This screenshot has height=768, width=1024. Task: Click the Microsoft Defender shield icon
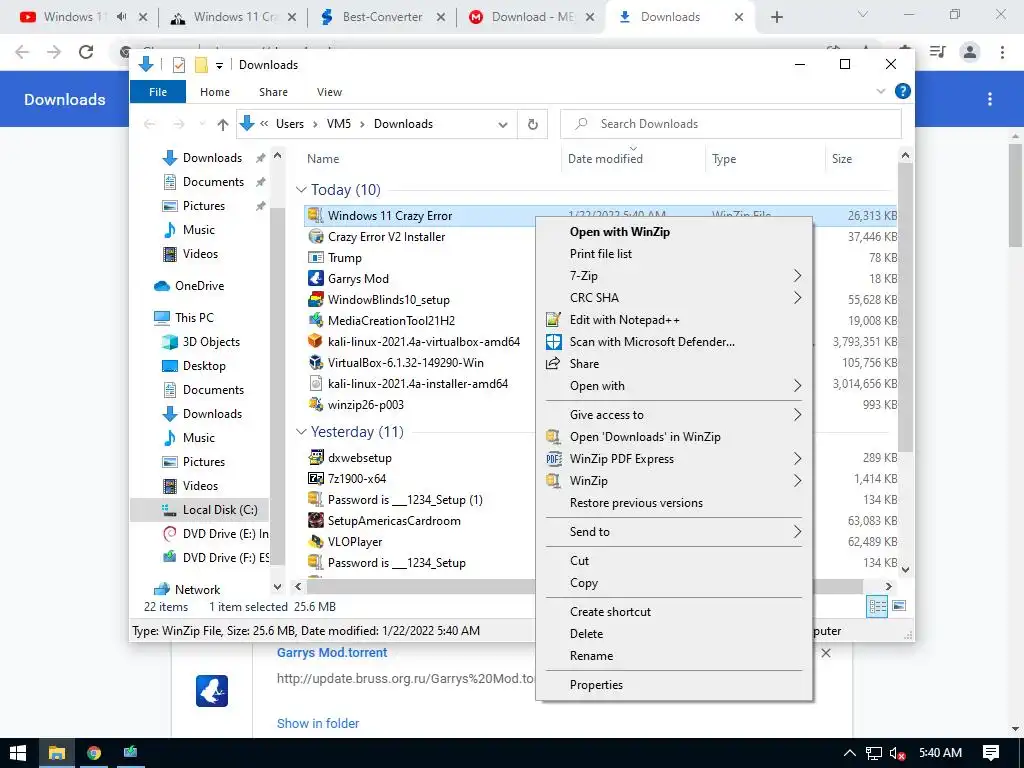(553, 342)
